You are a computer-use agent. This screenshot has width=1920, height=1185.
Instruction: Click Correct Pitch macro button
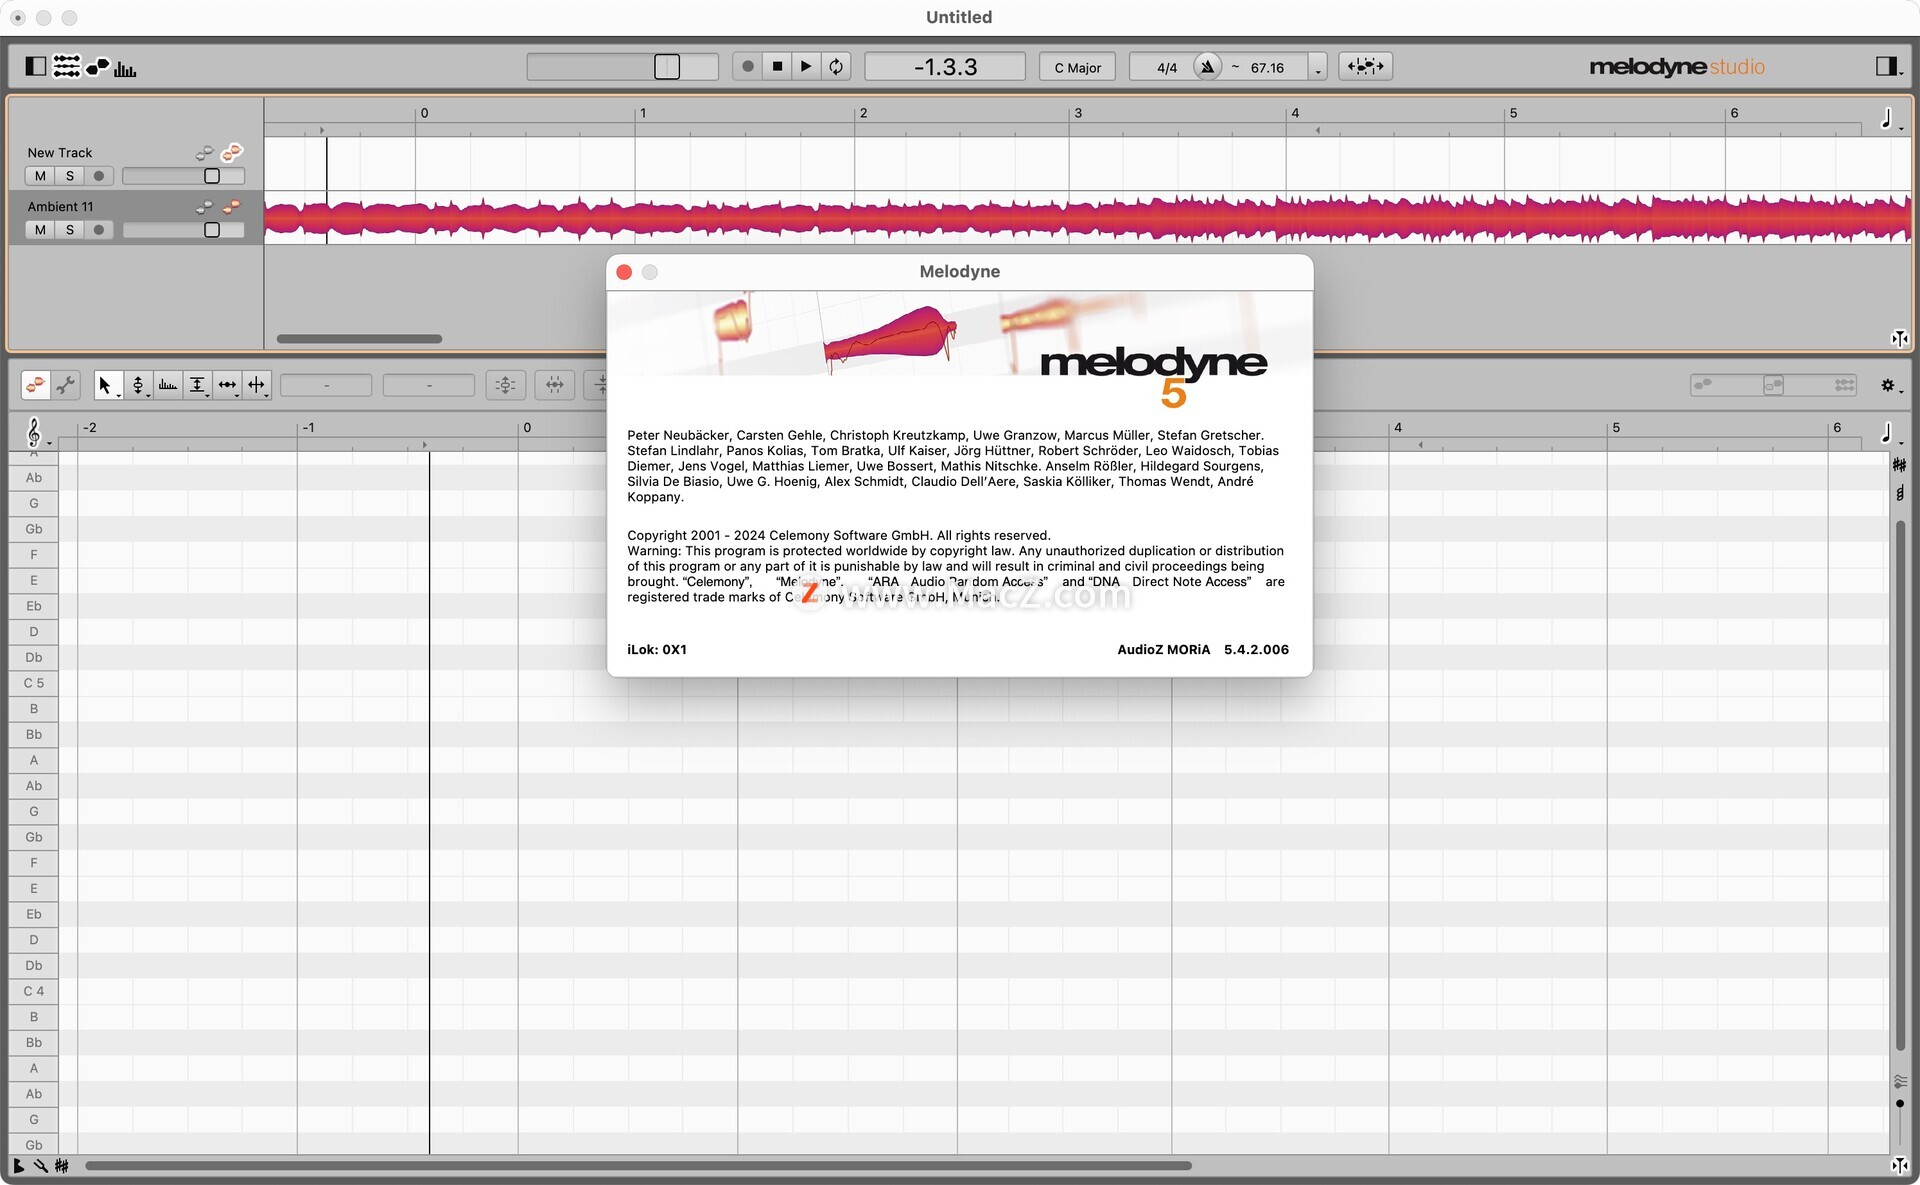point(506,385)
